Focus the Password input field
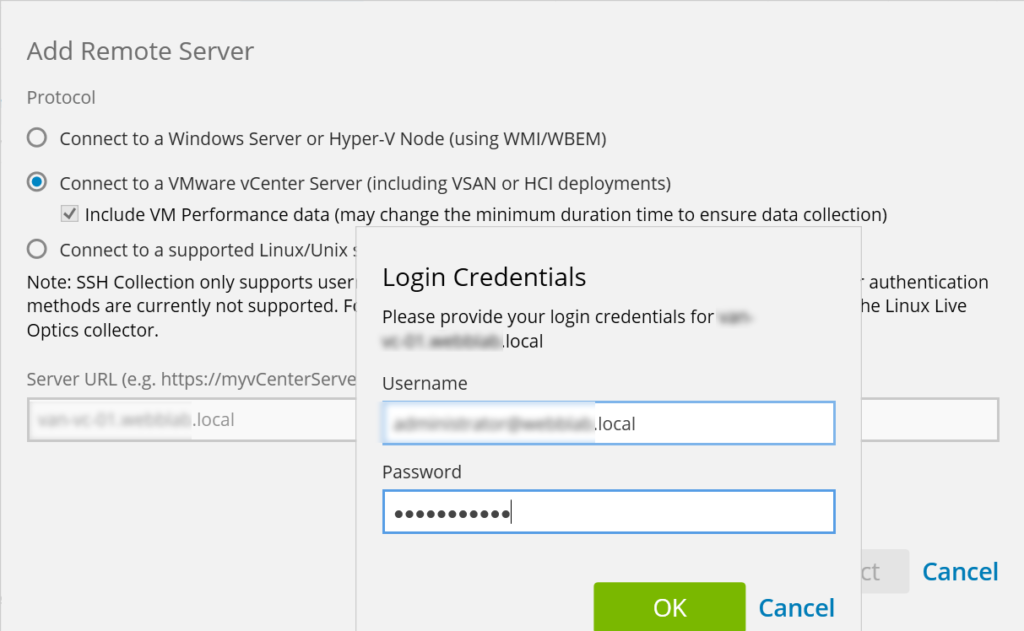The height and width of the screenshot is (631, 1024). coord(608,512)
